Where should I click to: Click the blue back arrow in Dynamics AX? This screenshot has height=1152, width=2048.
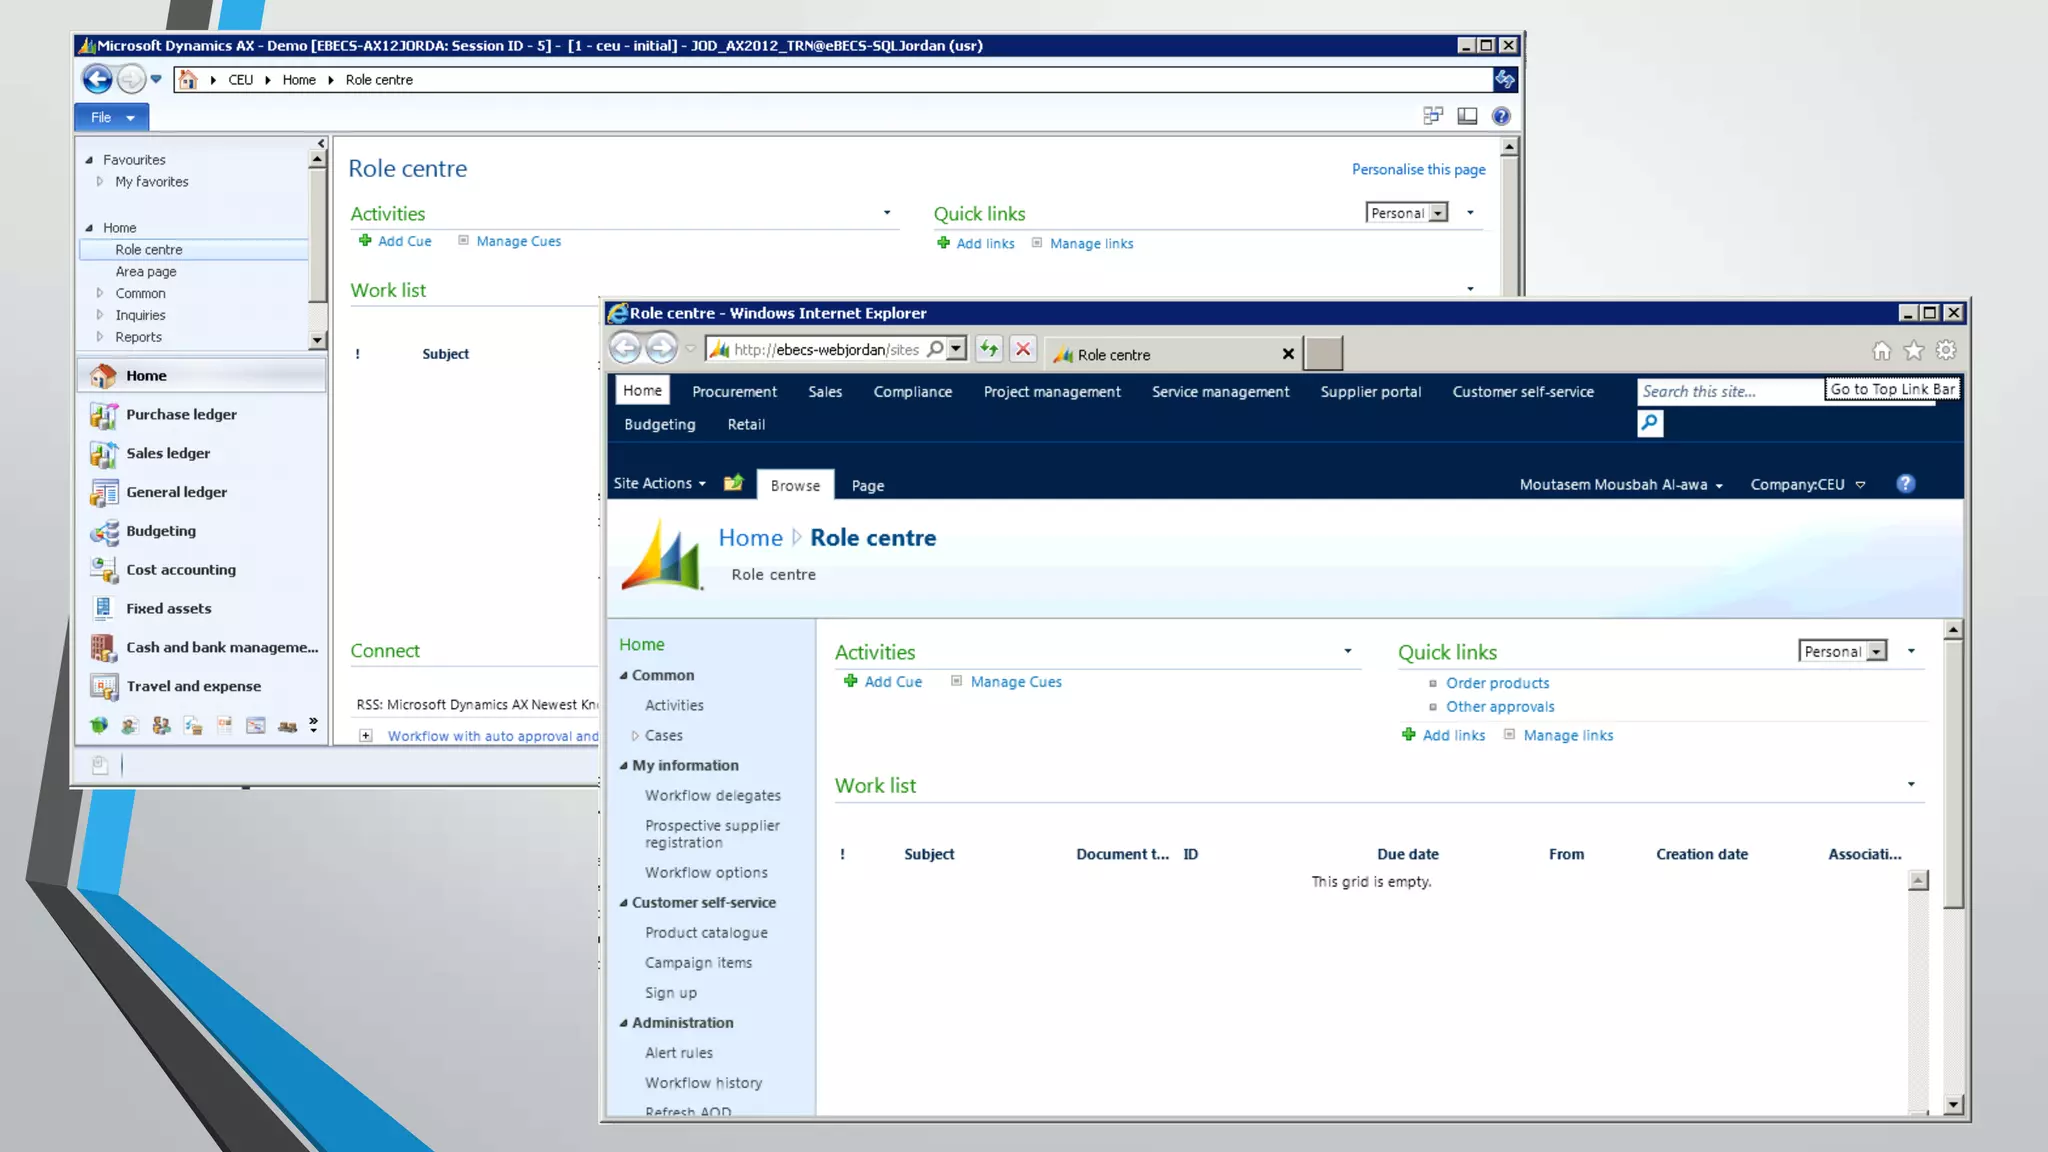point(97,79)
